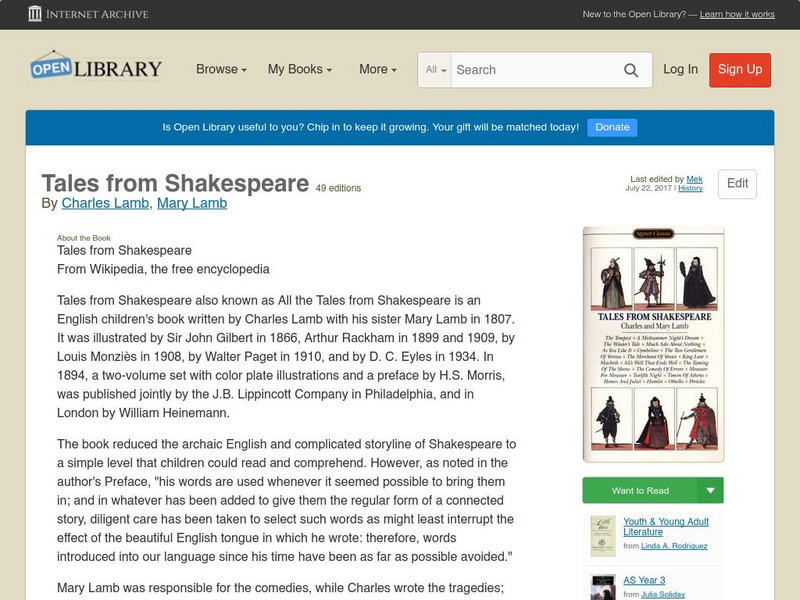Open the More navigation menu
800x600 pixels.
[376, 70]
